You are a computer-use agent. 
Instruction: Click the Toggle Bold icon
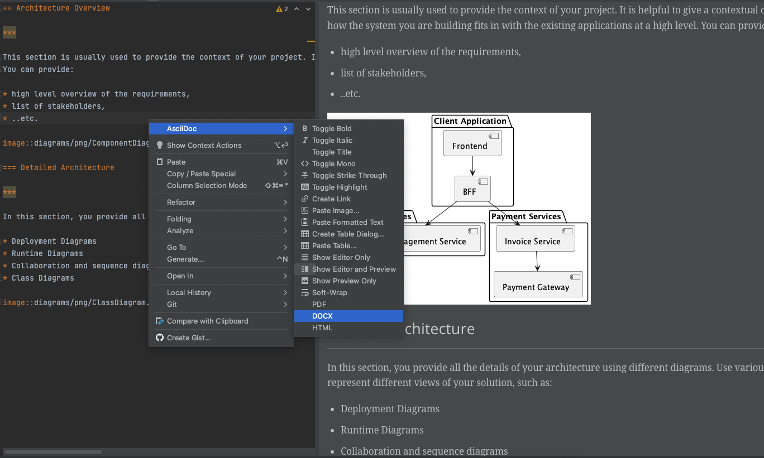(x=305, y=129)
